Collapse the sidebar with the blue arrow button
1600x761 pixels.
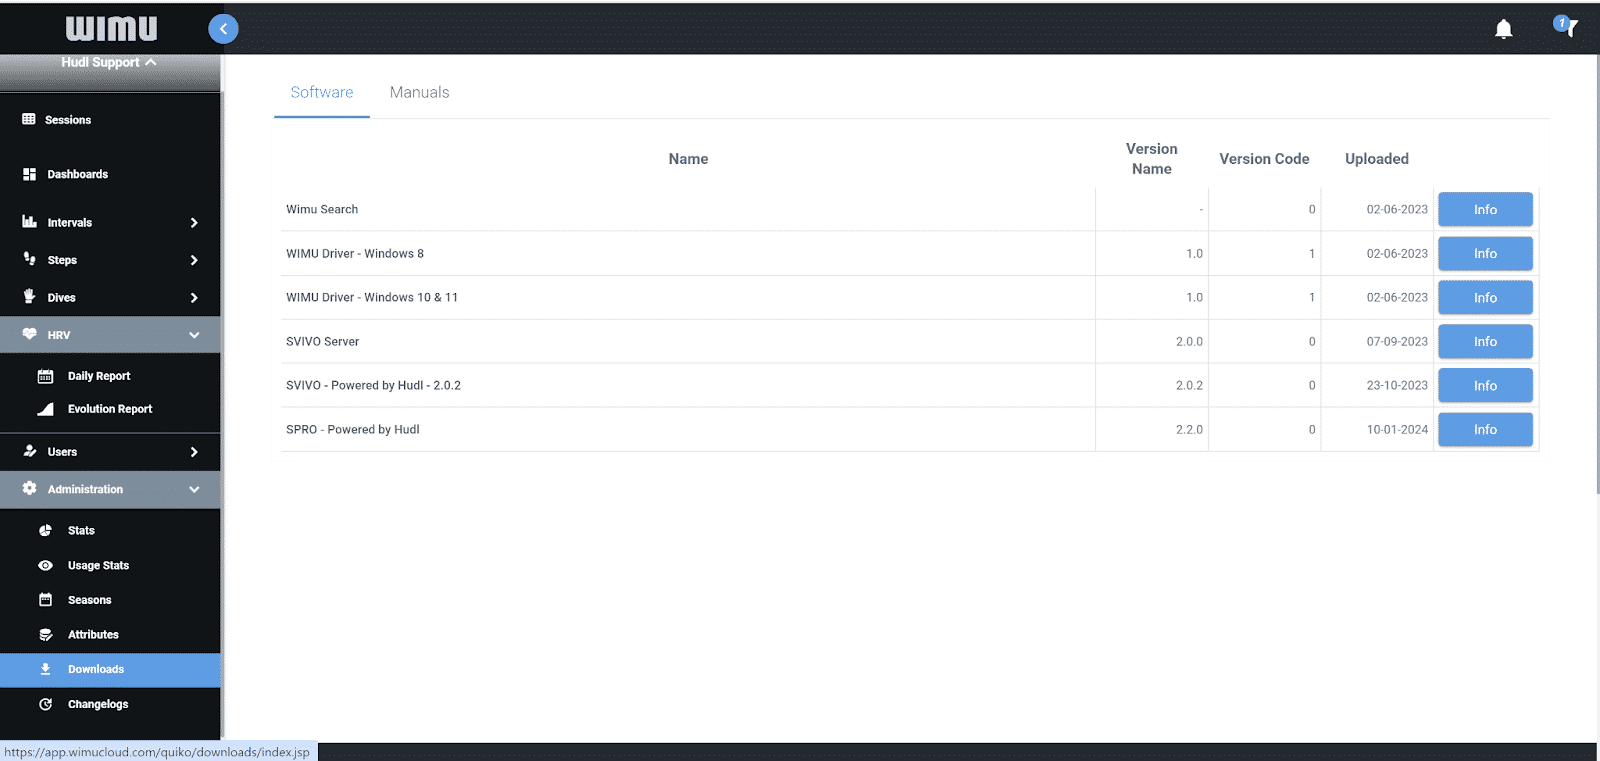click(x=223, y=29)
